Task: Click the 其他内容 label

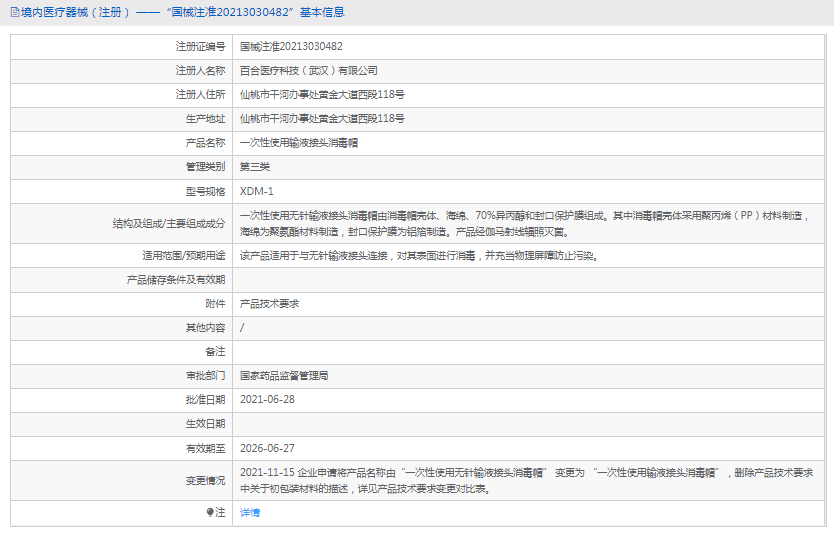Action: [x=205, y=328]
